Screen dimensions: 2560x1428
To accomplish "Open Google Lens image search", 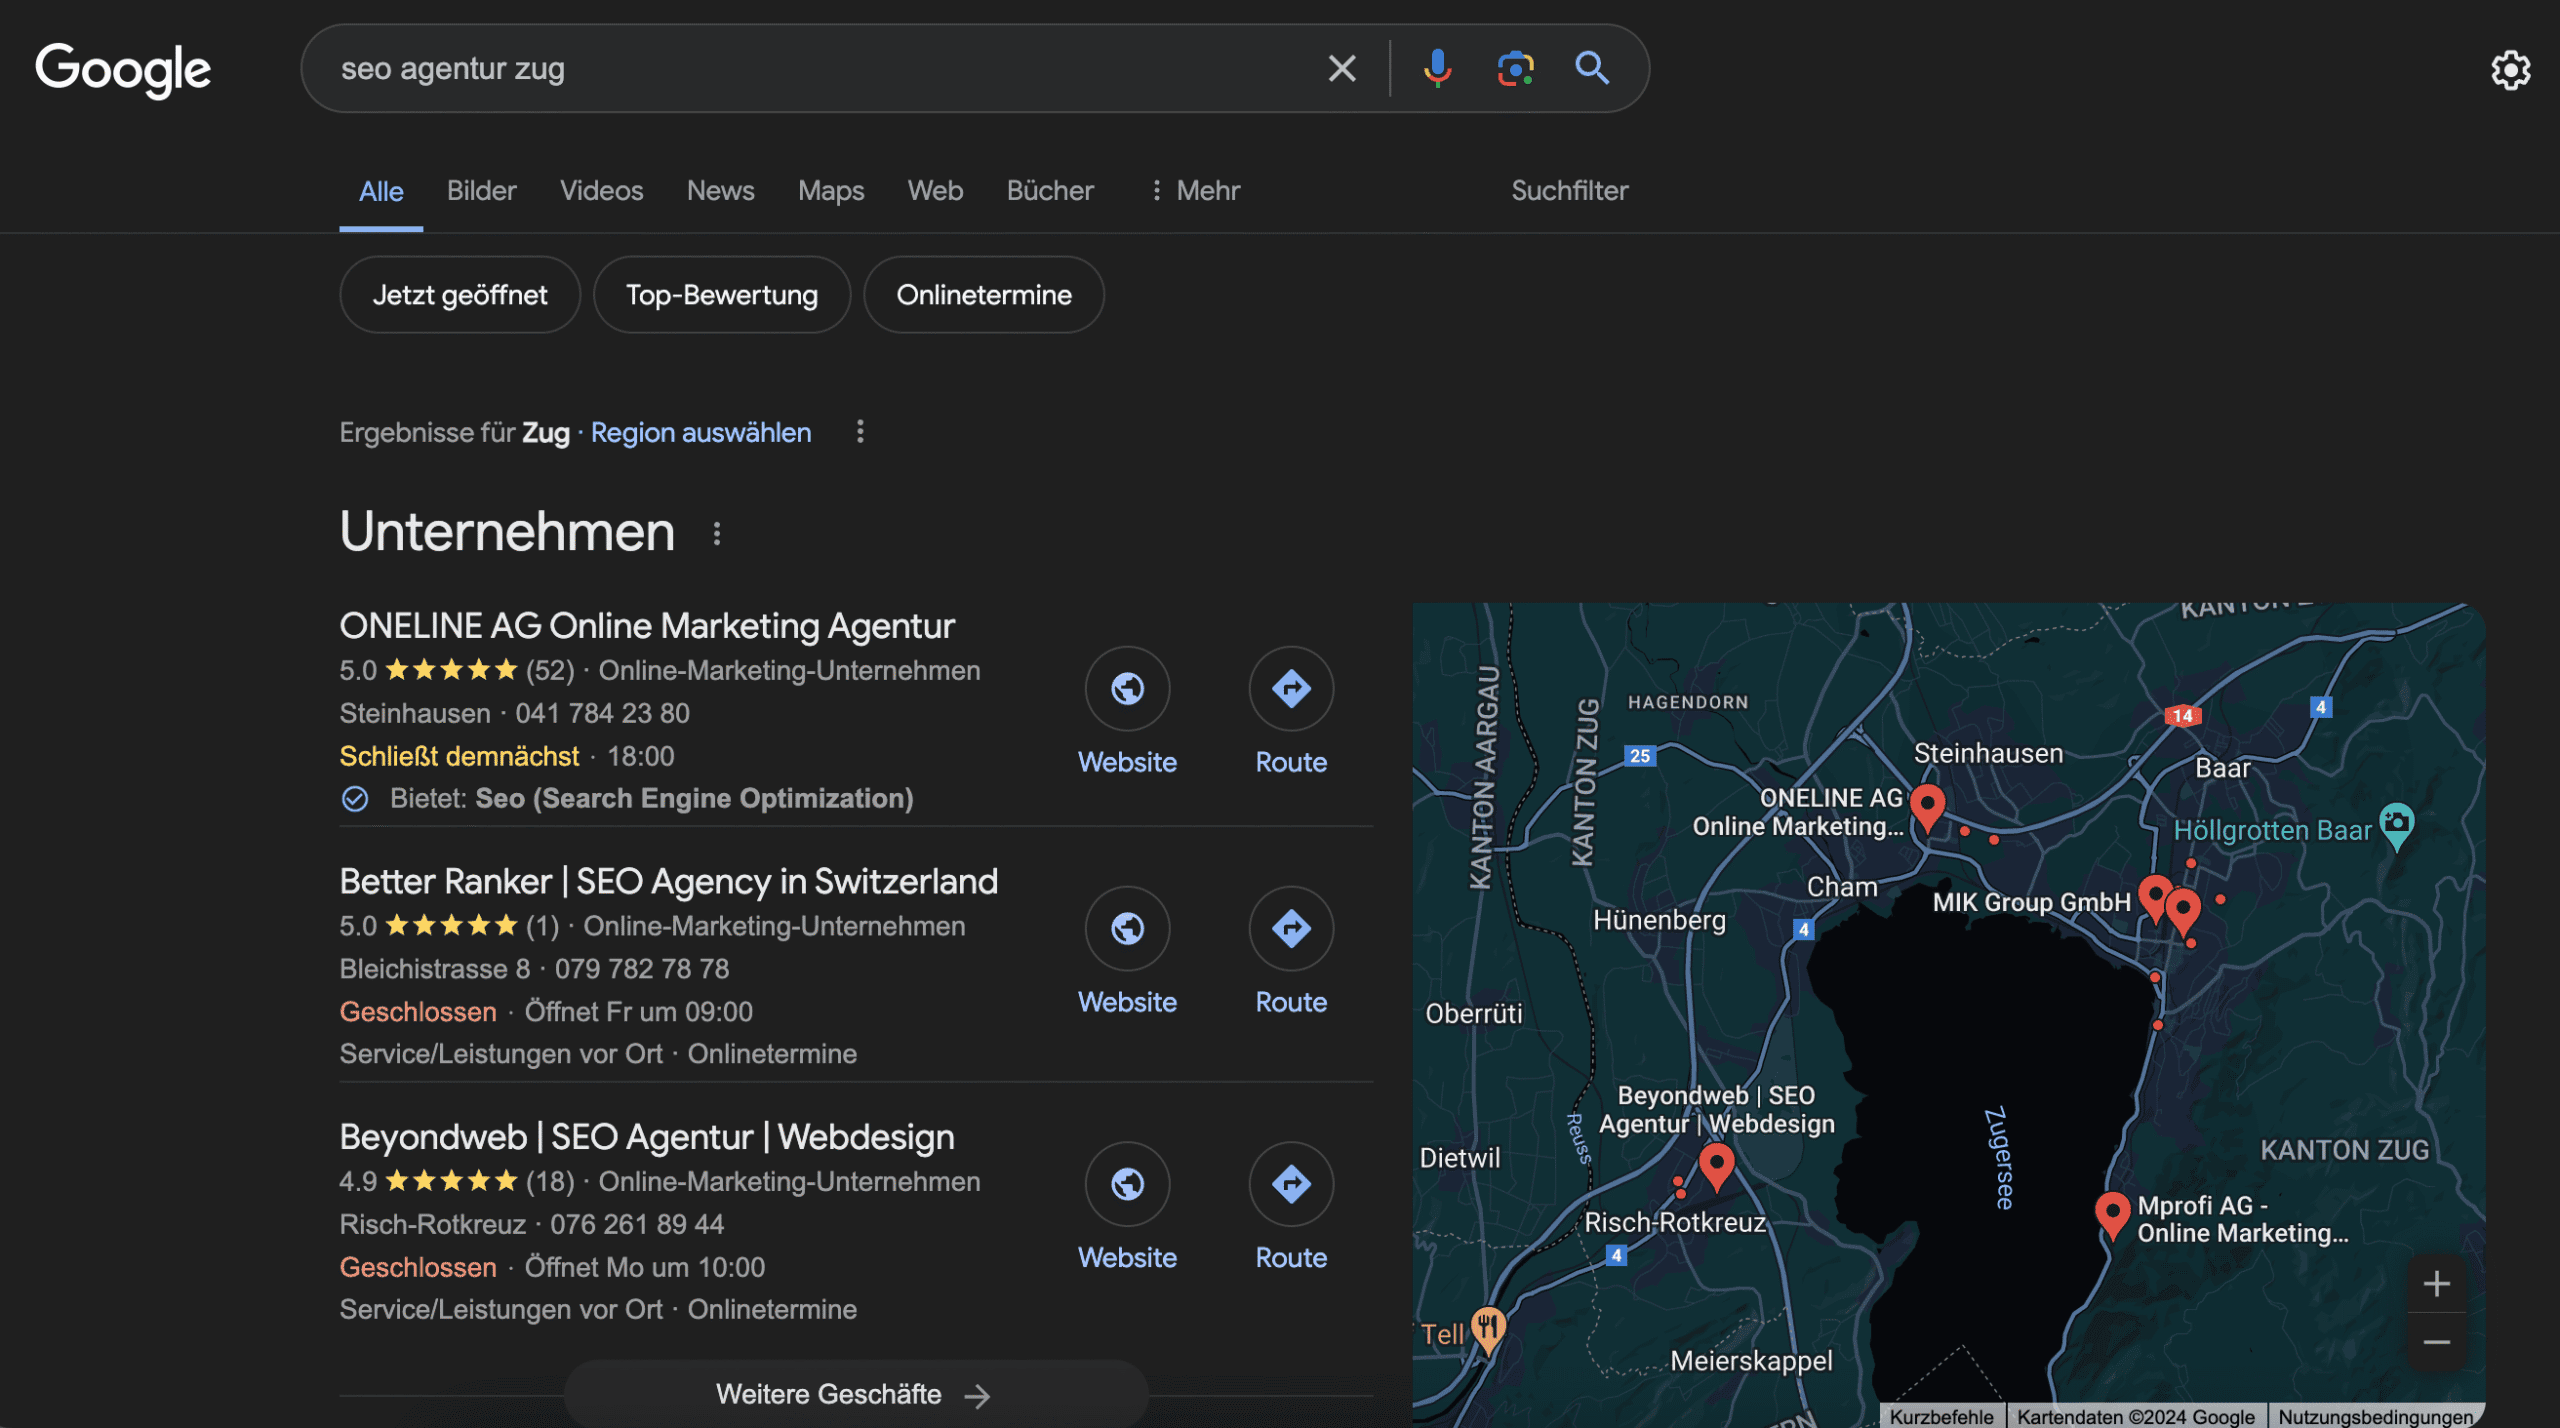I will coord(1515,68).
